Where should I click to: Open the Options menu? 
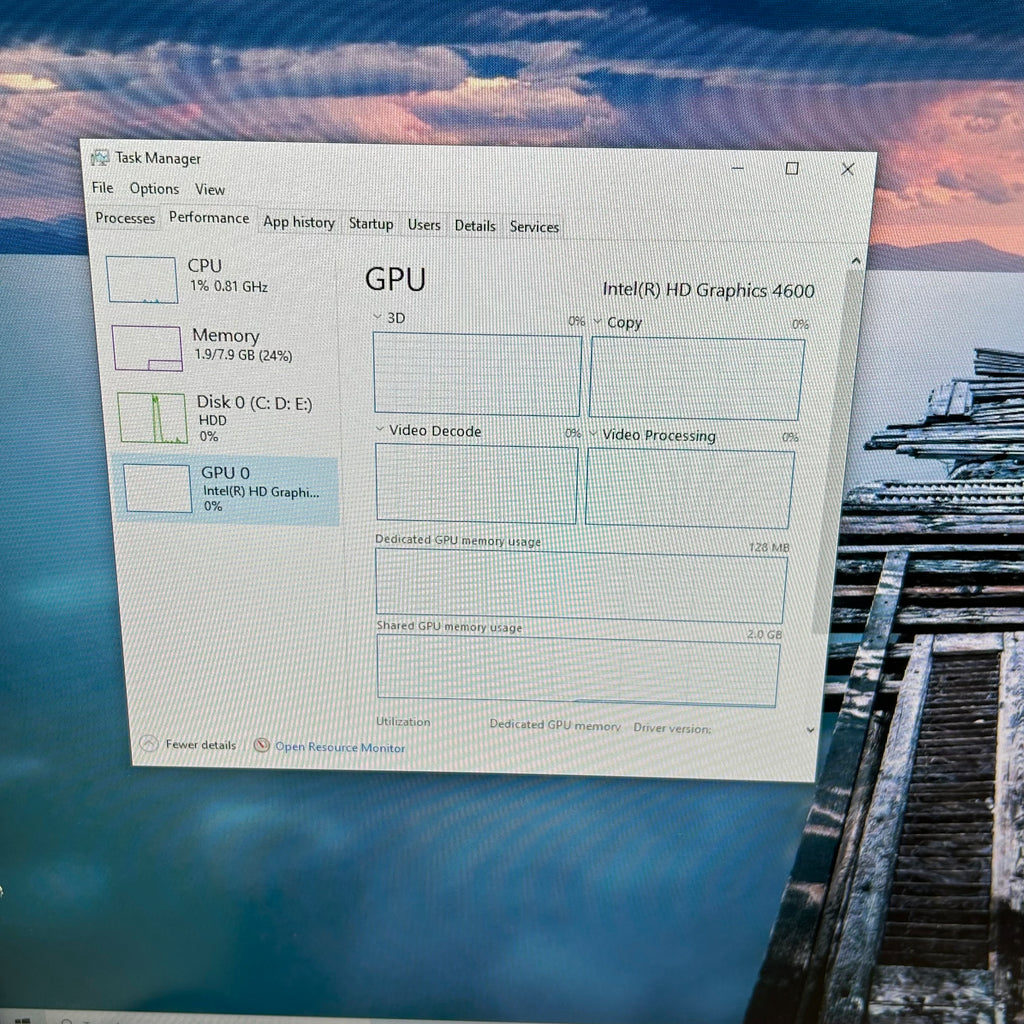click(154, 189)
